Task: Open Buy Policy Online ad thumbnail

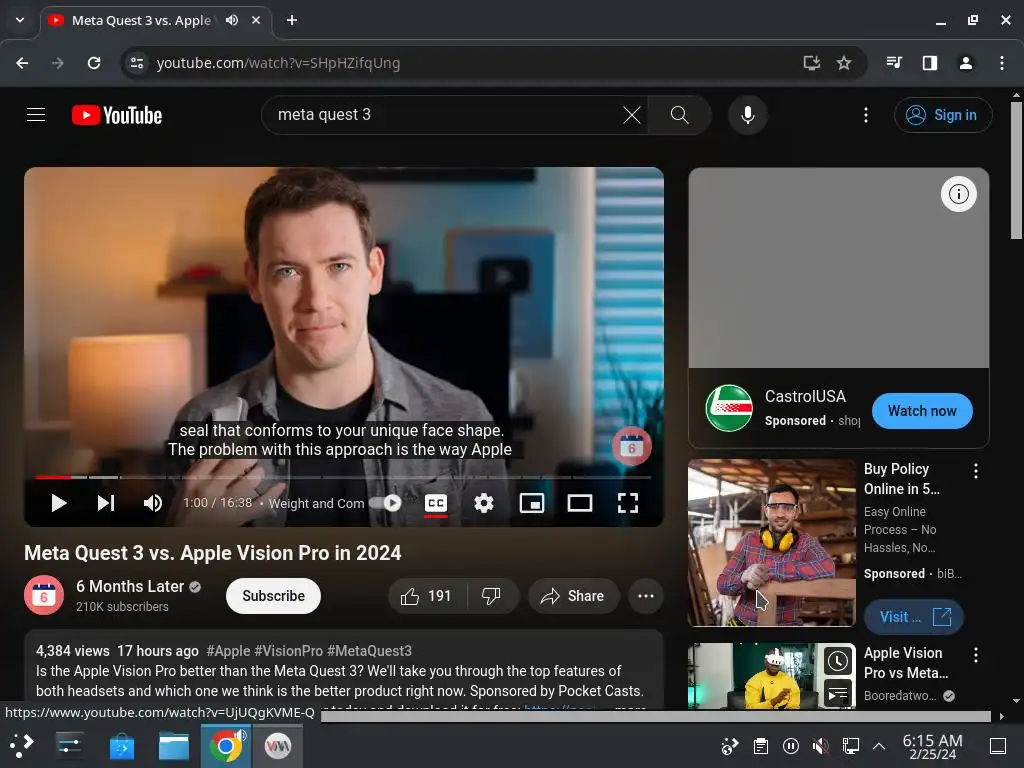Action: click(771, 542)
